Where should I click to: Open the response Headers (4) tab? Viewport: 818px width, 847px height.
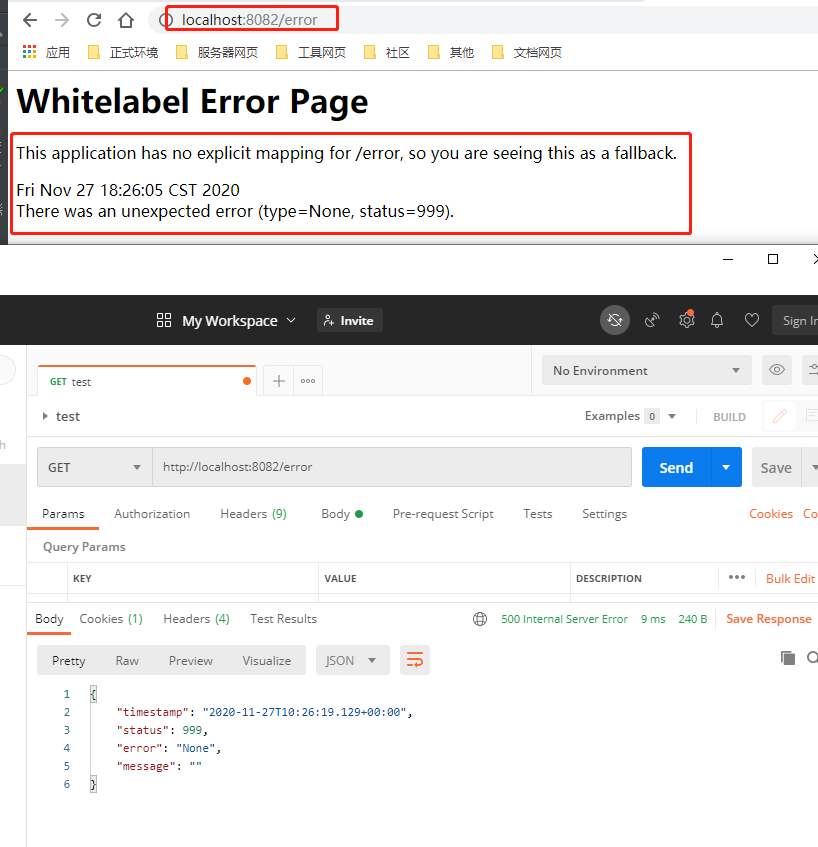(x=196, y=619)
